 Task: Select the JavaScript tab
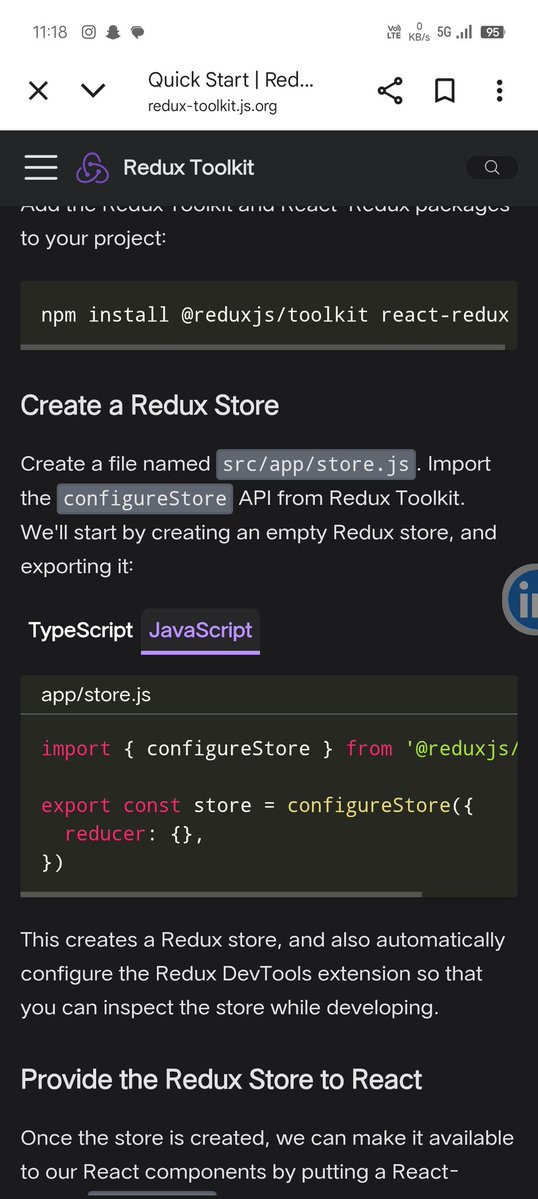tap(200, 631)
